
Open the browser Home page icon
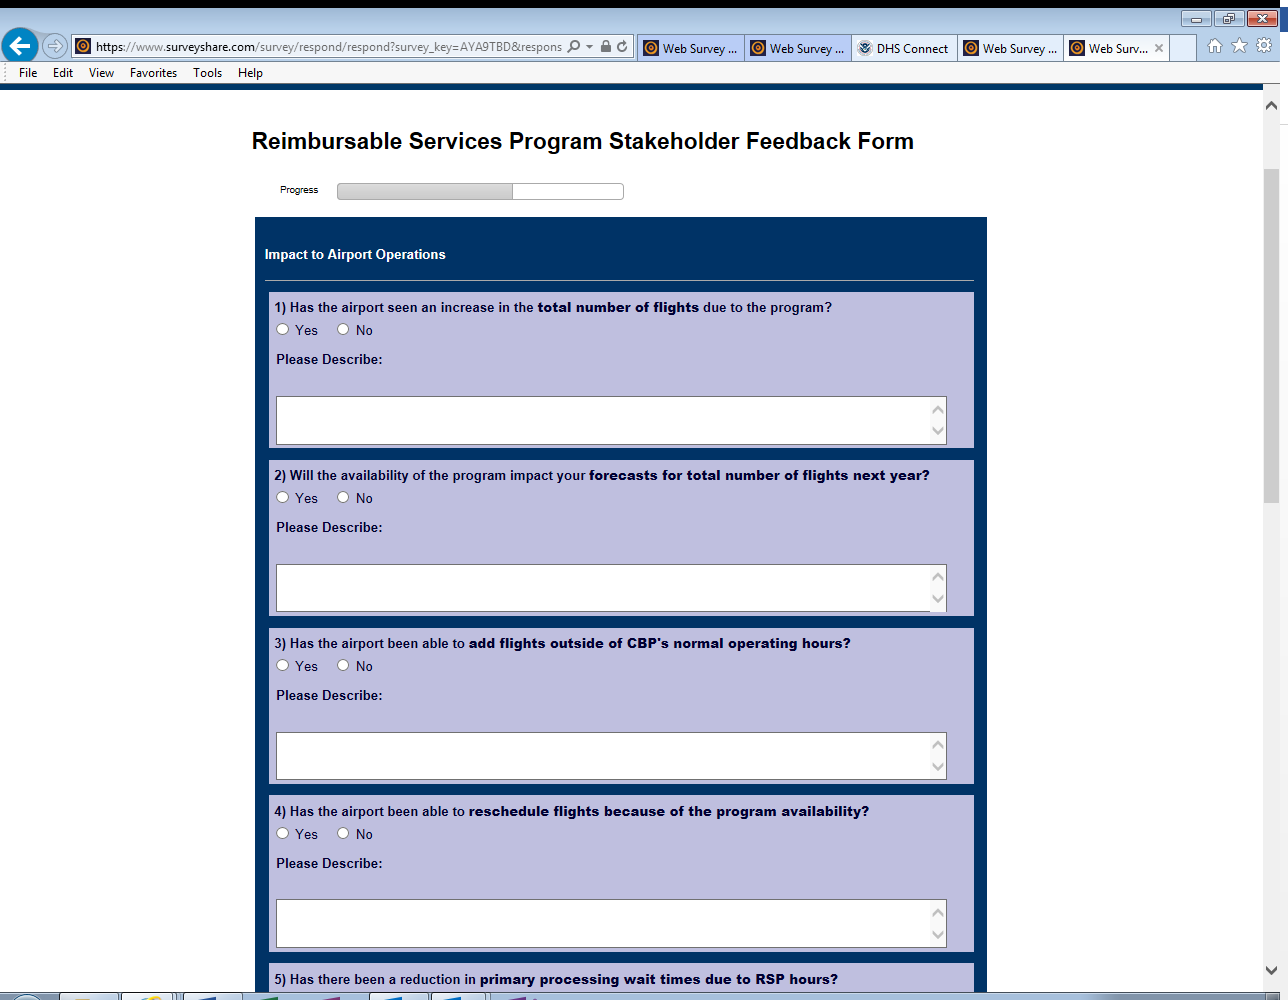(1214, 46)
